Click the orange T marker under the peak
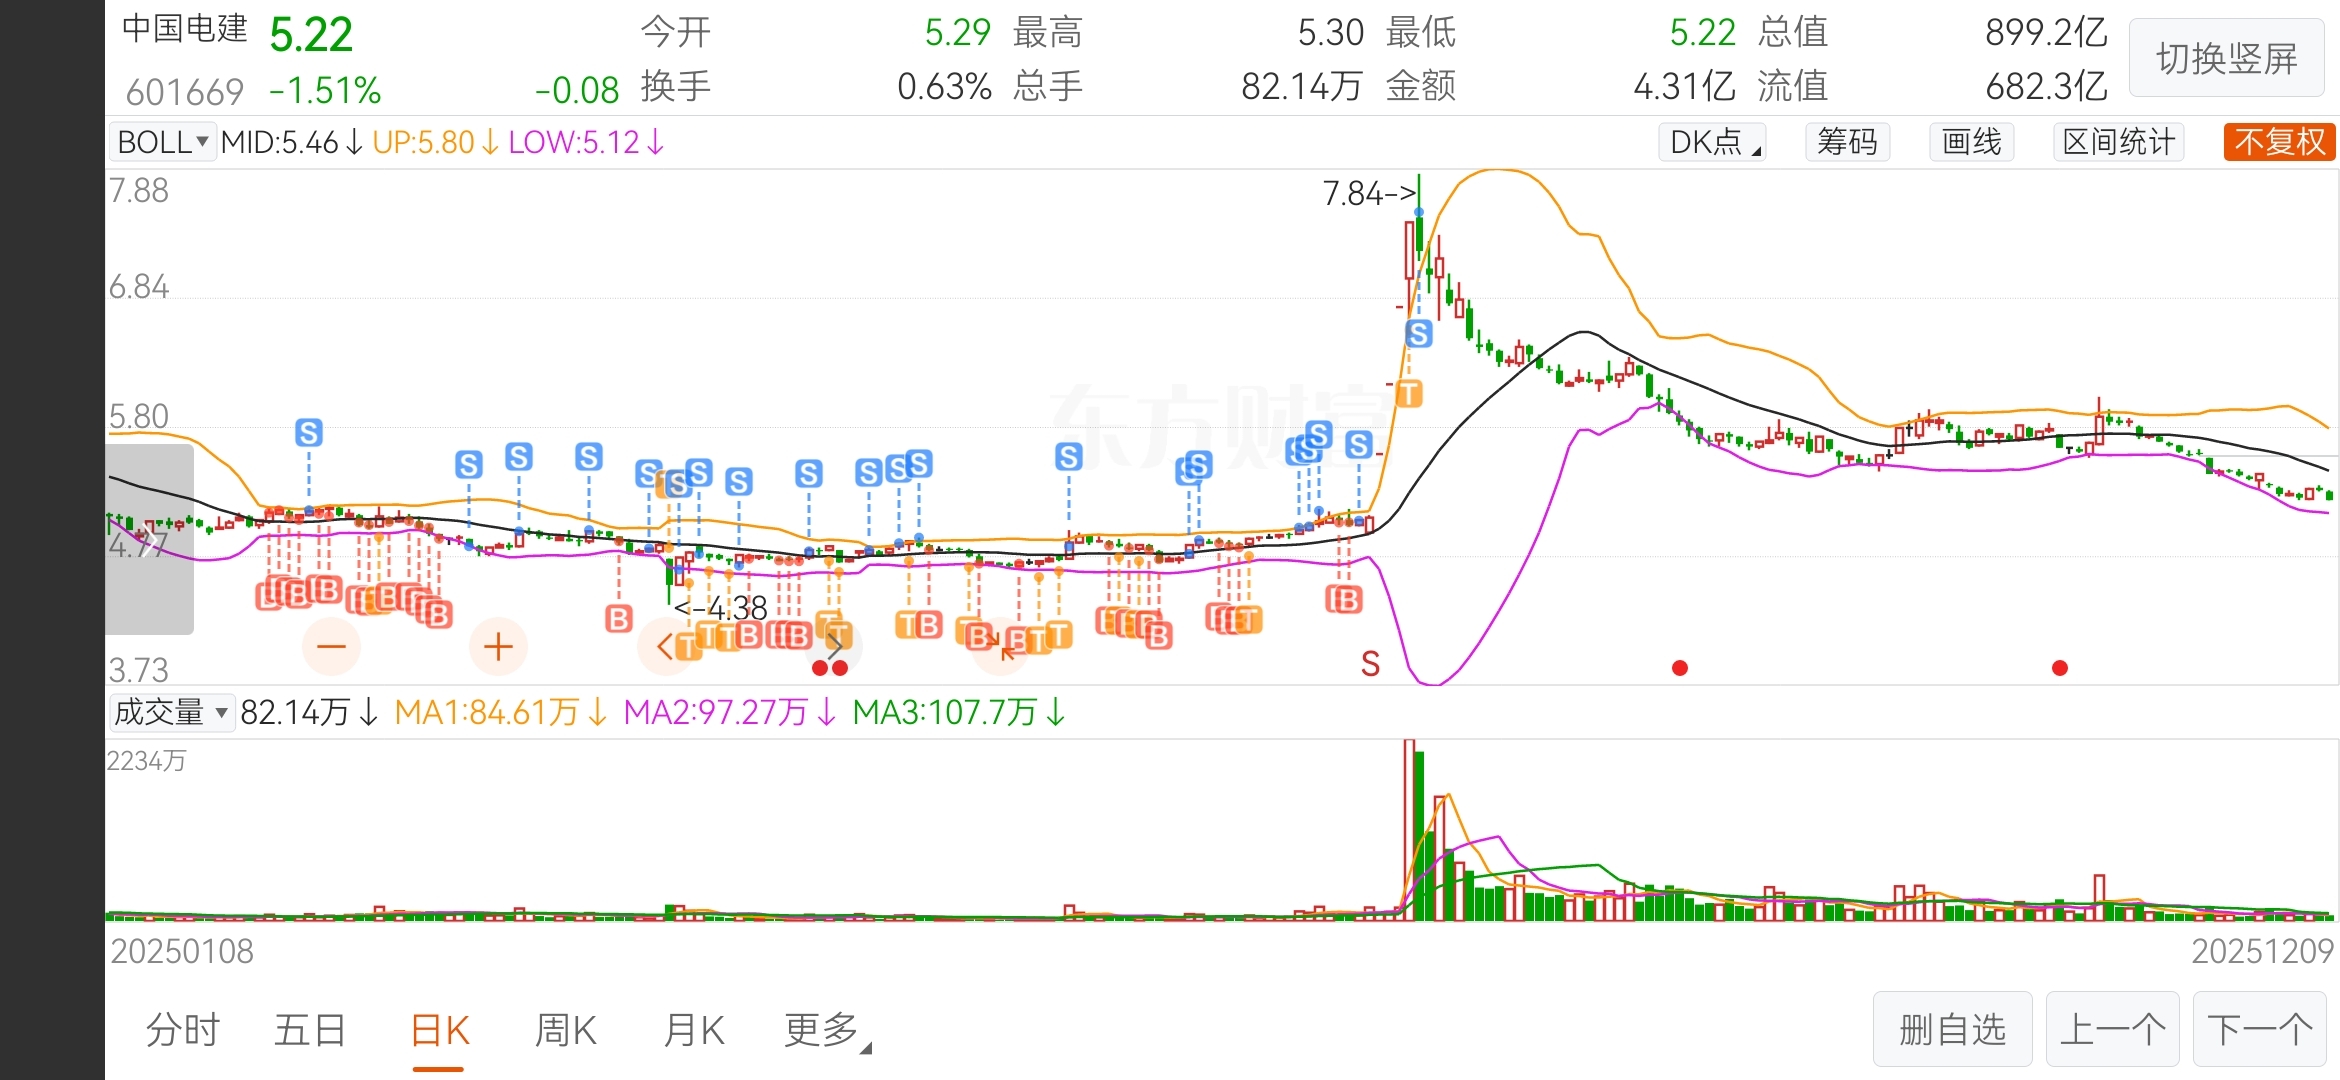Image resolution: width=2340 pixels, height=1080 pixels. [1409, 394]
